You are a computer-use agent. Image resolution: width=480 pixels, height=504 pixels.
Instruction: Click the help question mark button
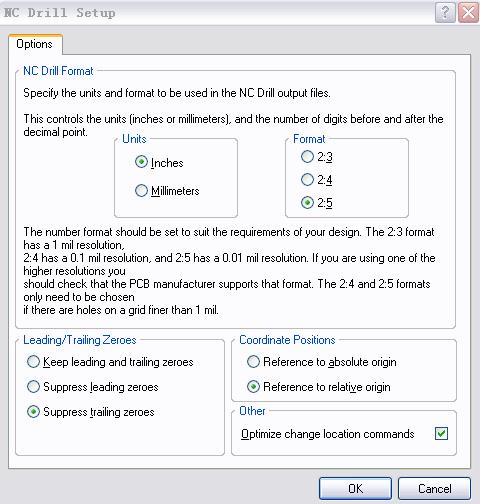pos(445,13)
